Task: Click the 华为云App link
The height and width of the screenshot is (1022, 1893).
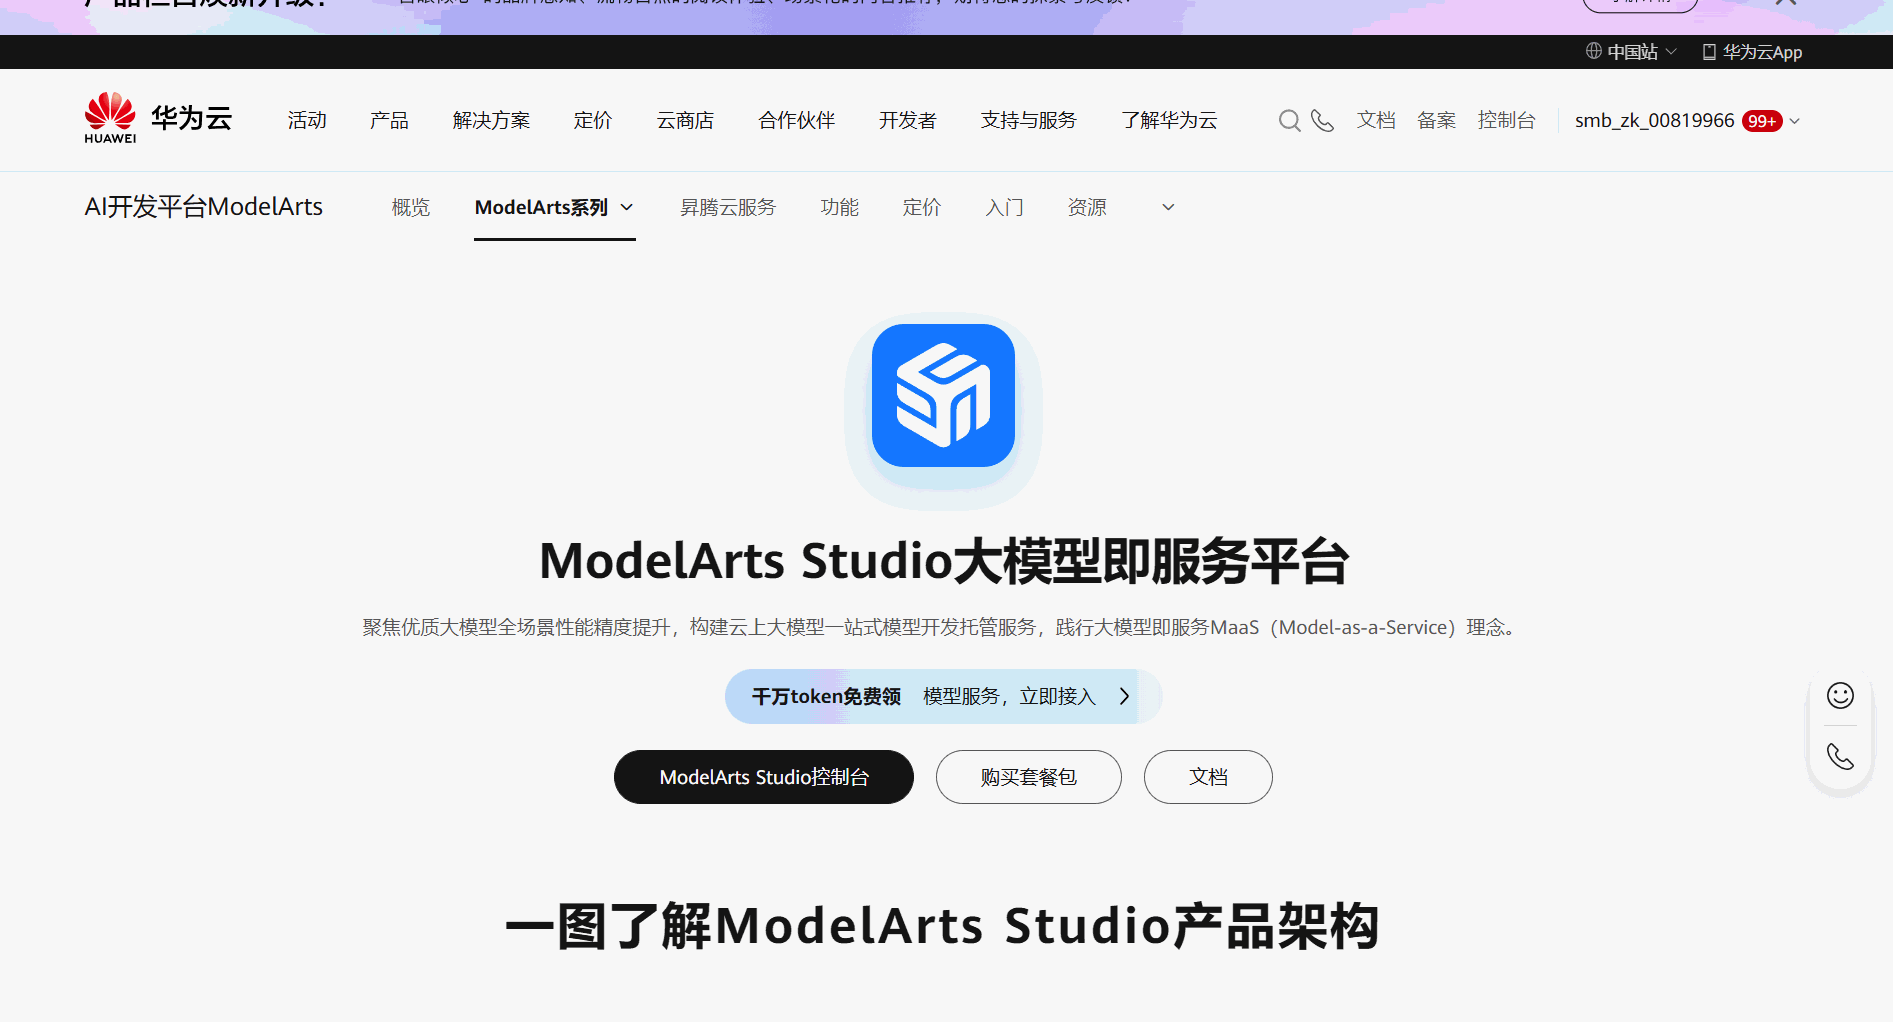Action: (x=1762, y=52)
